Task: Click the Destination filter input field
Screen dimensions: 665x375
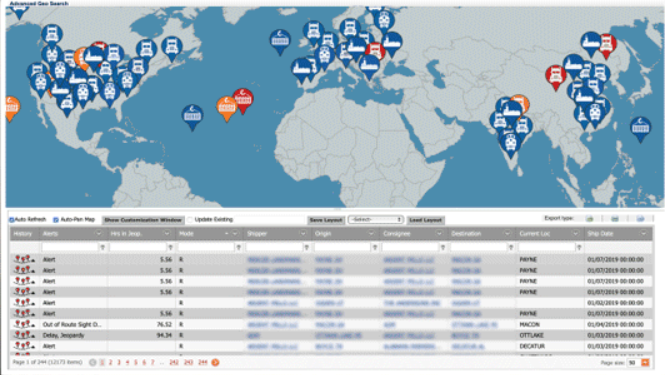Action: [478, 247]
